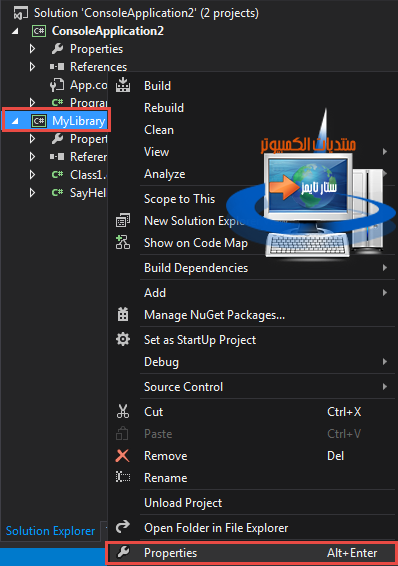Click the wrench icon beside Properties menu entry

123,552
